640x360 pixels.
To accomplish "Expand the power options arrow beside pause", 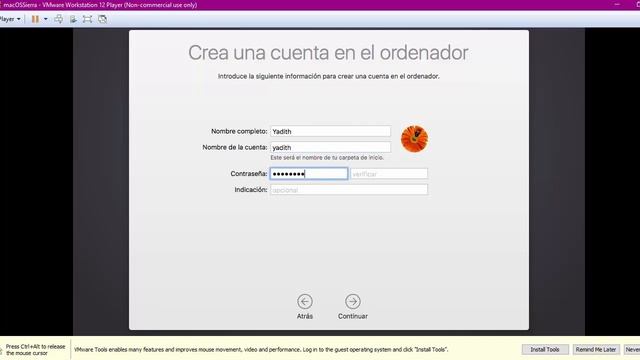I will coord(45,19).
